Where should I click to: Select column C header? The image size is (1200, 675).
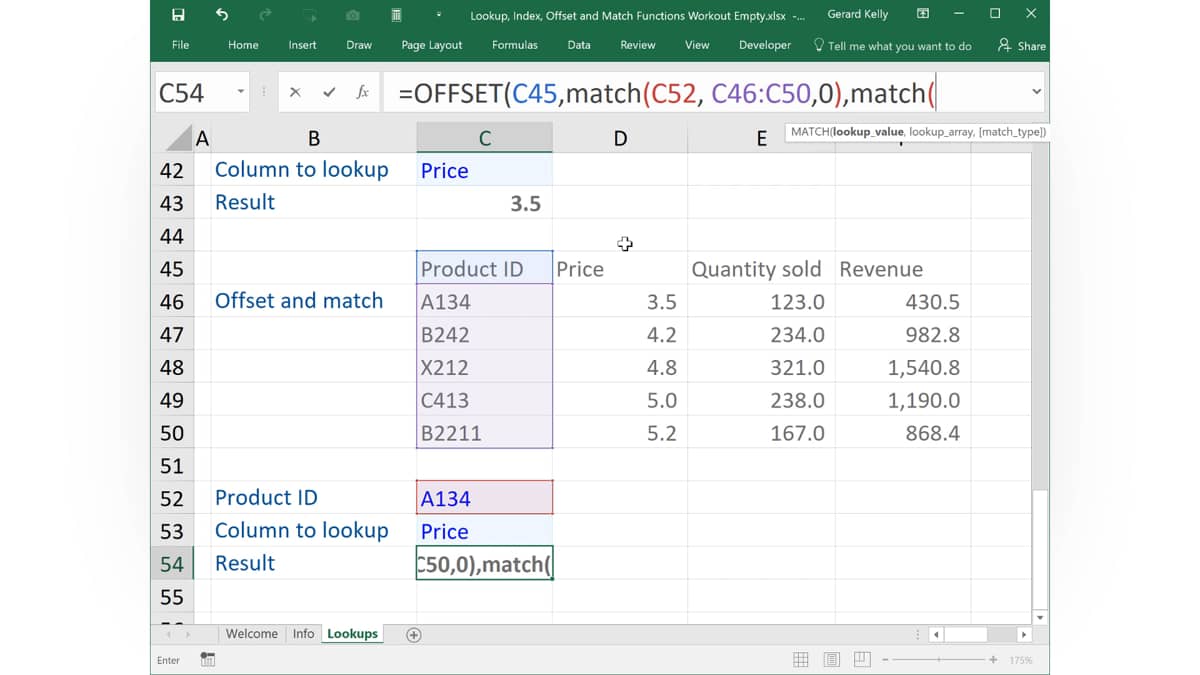[x=484, y=138]
